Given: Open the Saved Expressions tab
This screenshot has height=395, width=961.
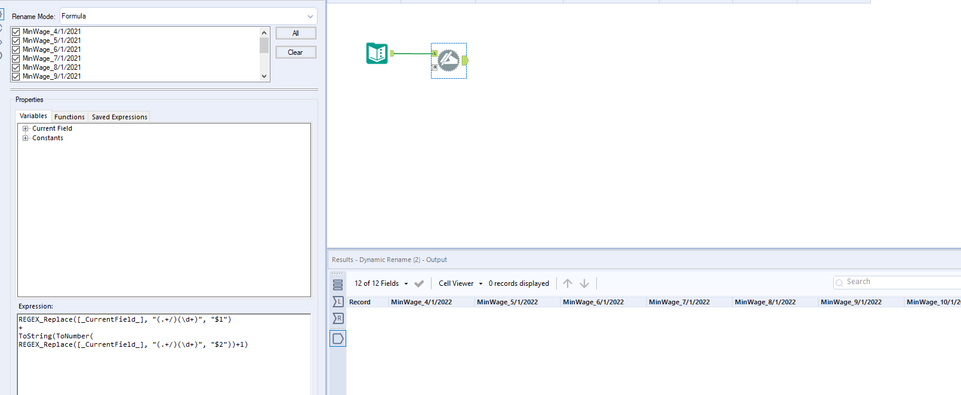Looking at the screenshot, I should (120, 117).
